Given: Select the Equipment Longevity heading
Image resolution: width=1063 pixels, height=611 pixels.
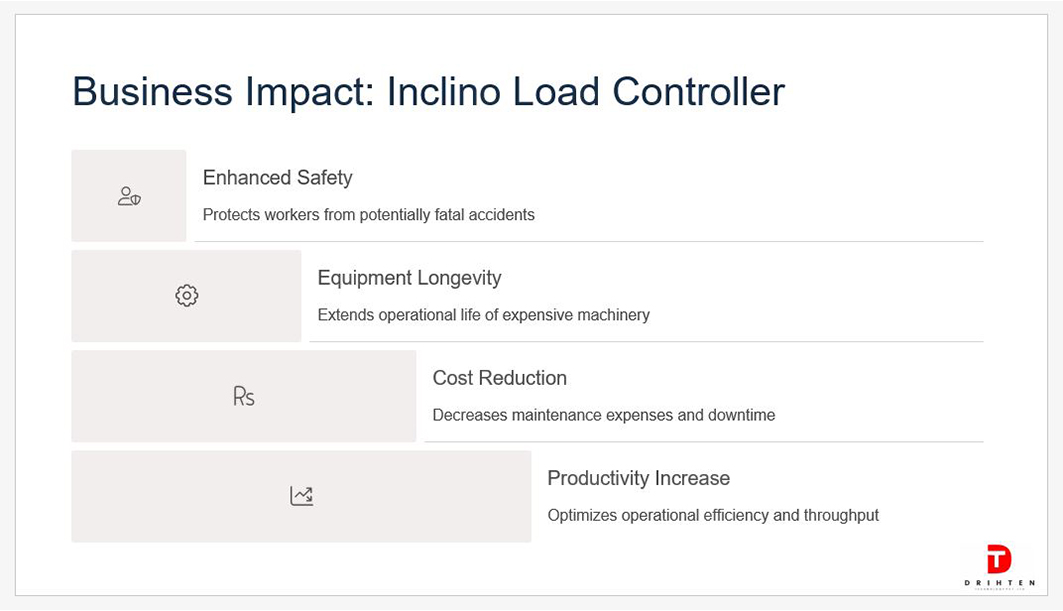Looking at the screenshot, I should [x=409, y=278].
